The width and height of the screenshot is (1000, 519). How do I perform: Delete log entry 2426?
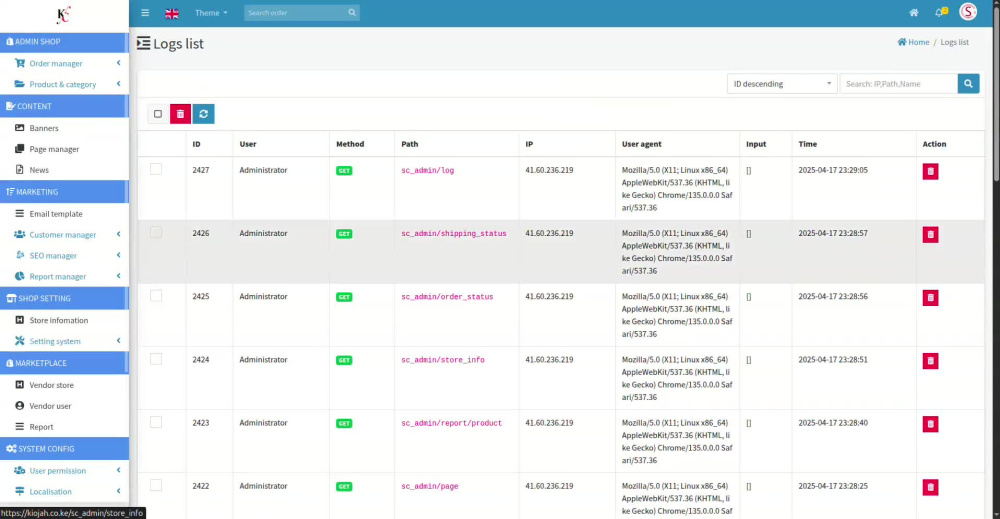tap(930, 234)
